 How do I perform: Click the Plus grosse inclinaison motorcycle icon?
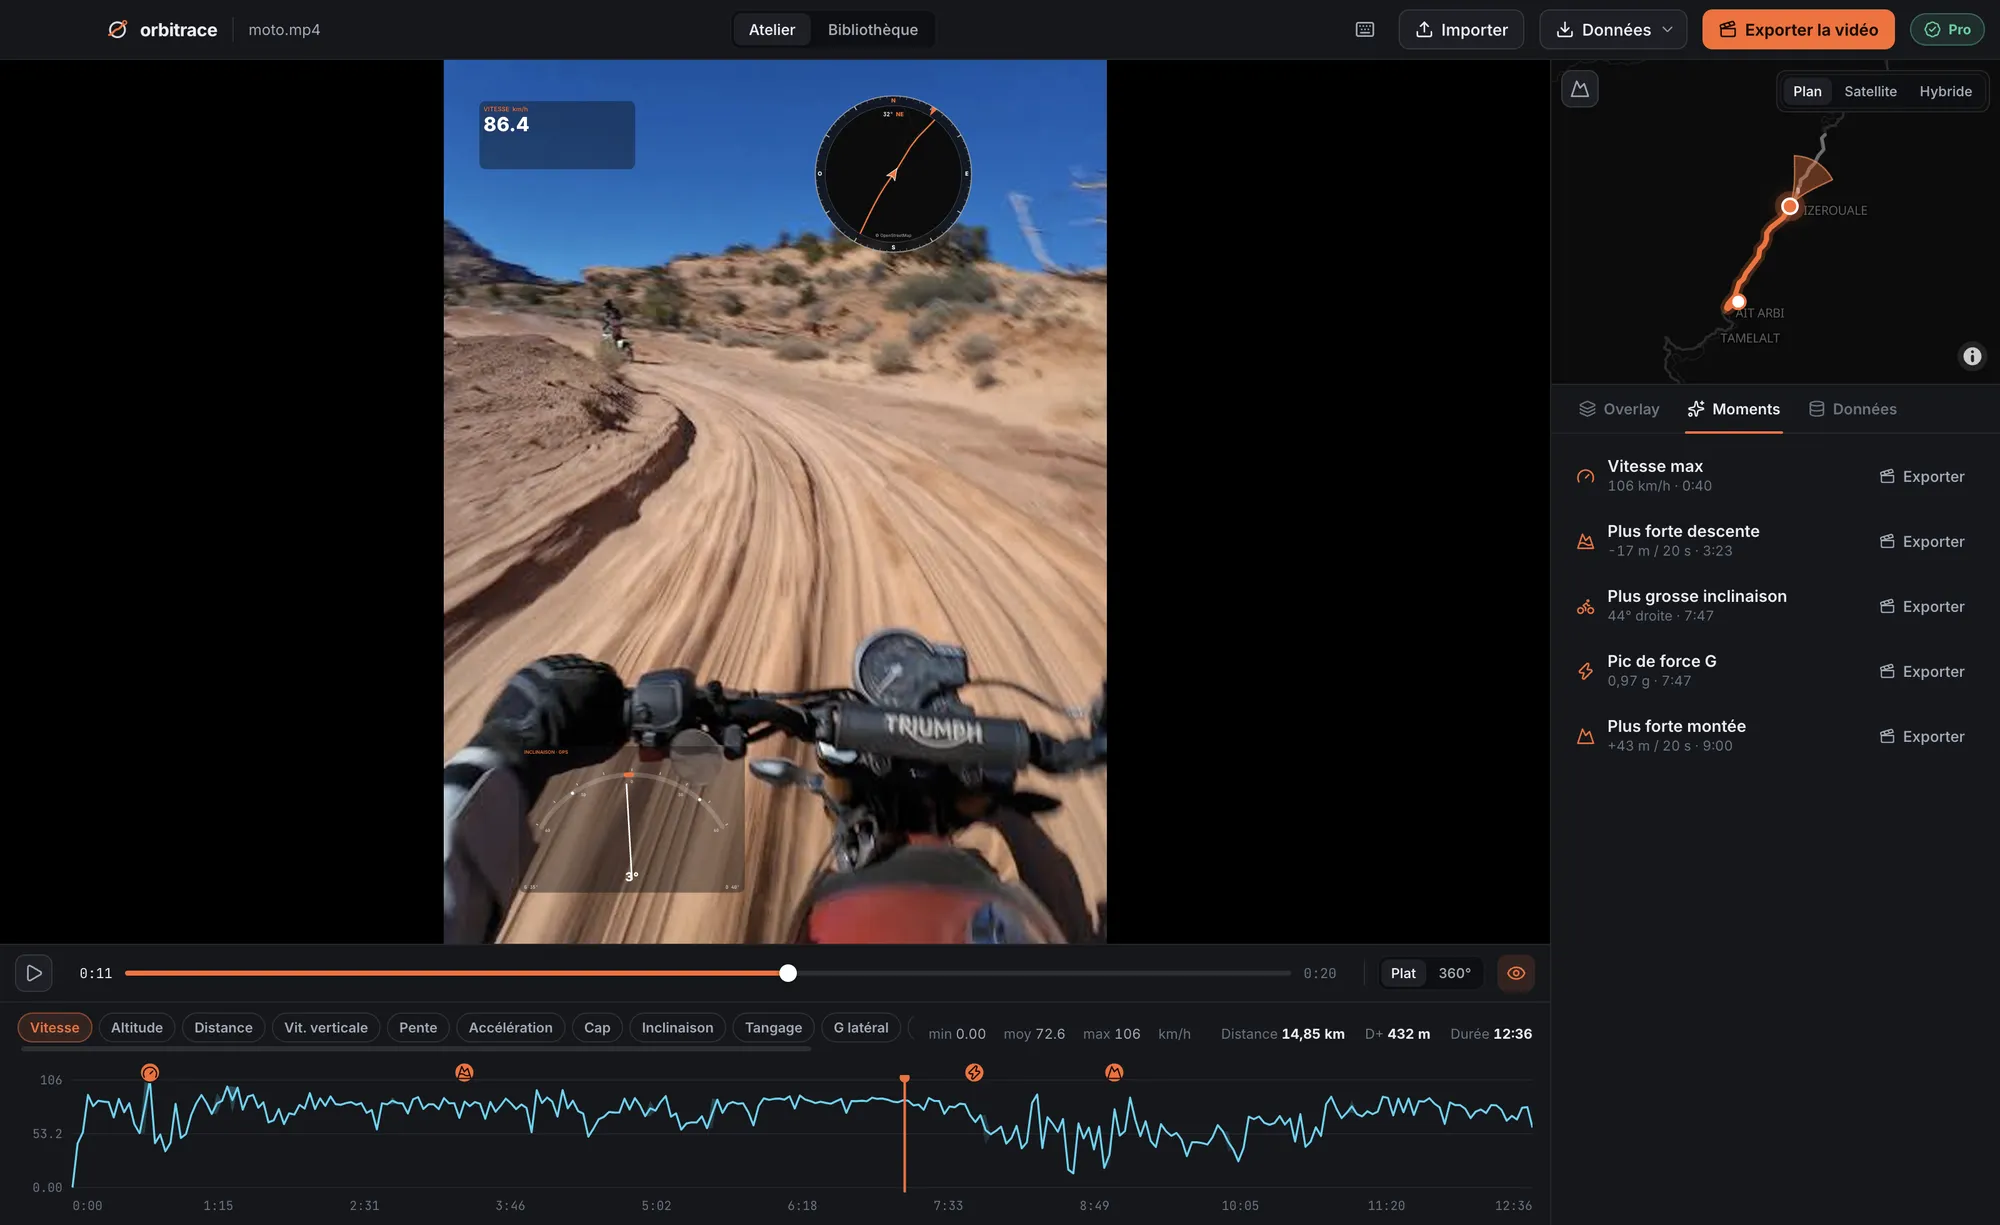1586,606
